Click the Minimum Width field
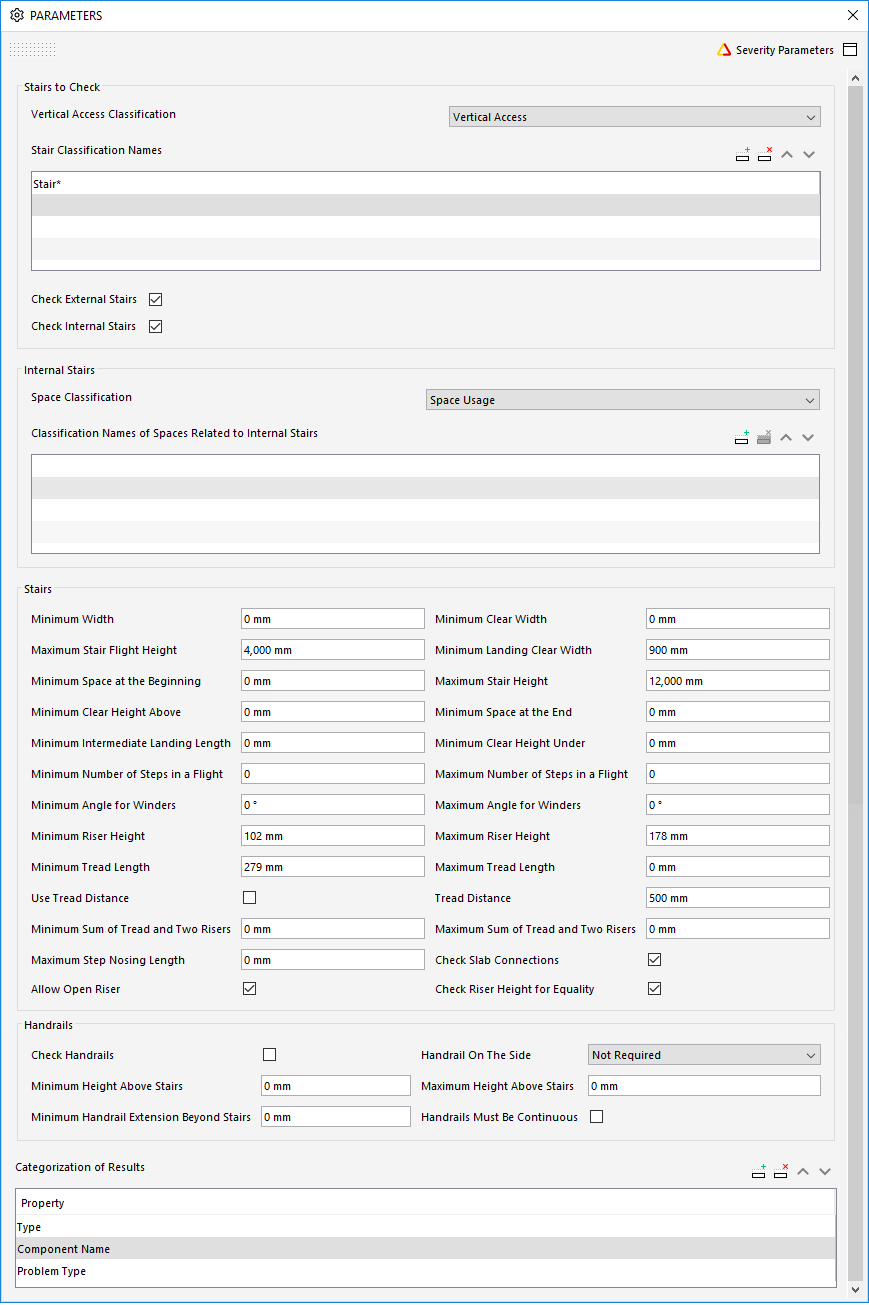The height and width of the screenshot is (1305, 869). (x=333, y=619)
